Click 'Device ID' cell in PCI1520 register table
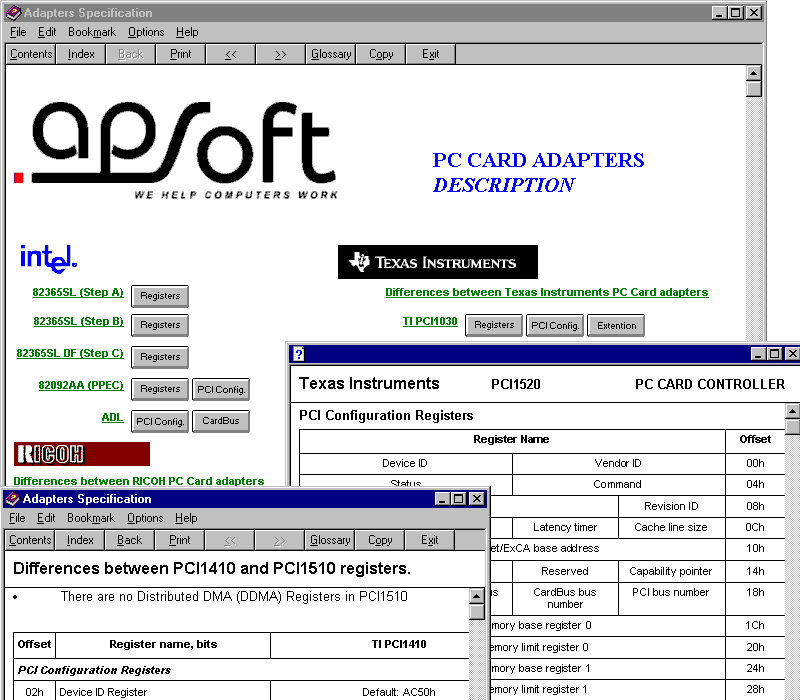Screen dimensions: 800x700 point(405,463)
